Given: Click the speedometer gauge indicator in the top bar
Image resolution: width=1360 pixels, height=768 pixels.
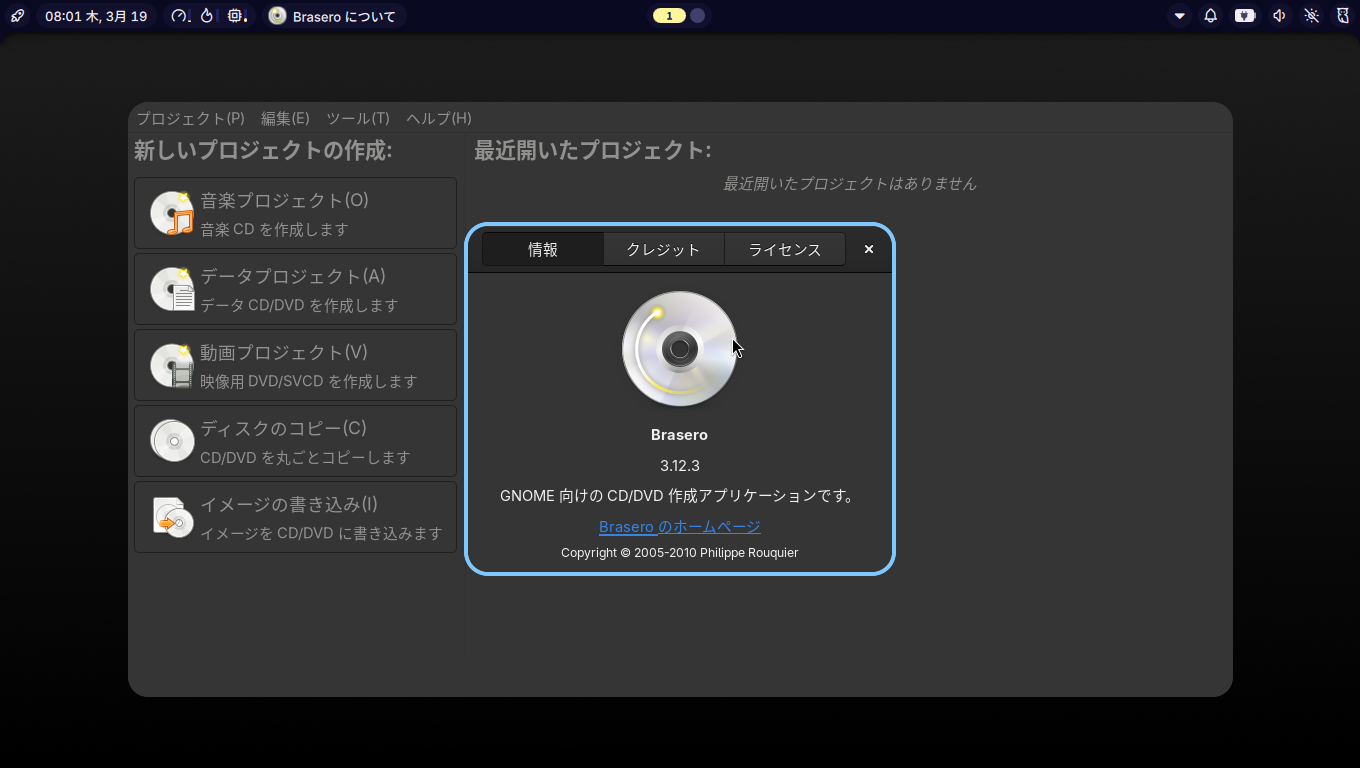Looking at the screenshot, I should [x=180, y=16].
